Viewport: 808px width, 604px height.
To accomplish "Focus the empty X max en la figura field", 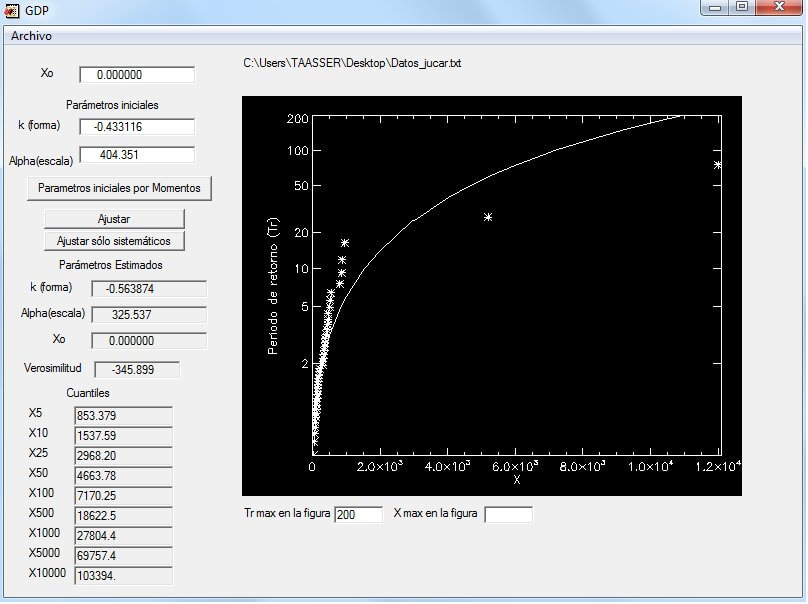I will 508,515.
